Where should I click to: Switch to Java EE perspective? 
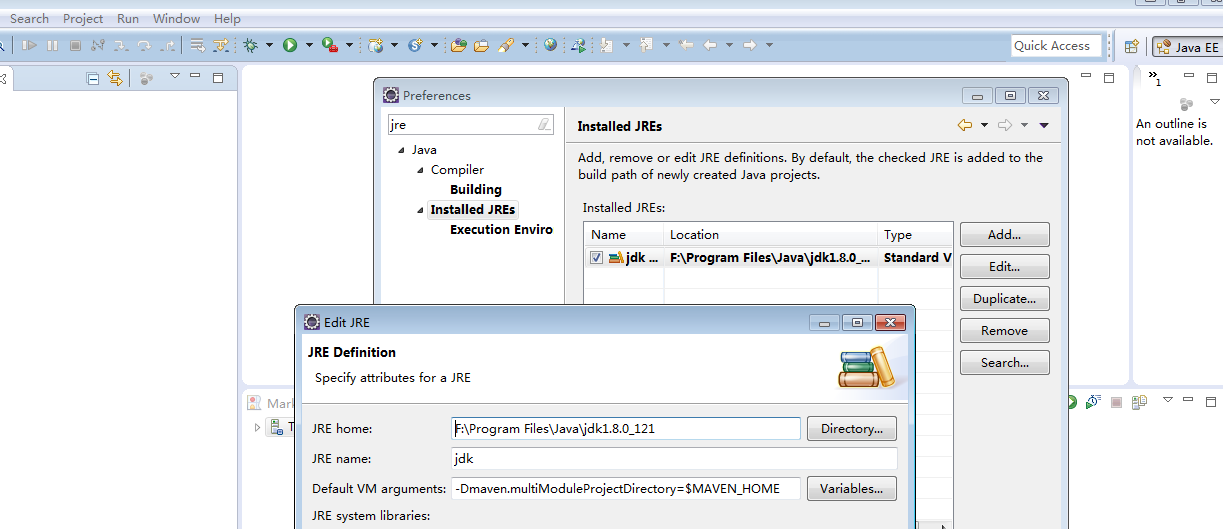[1187, 47]
